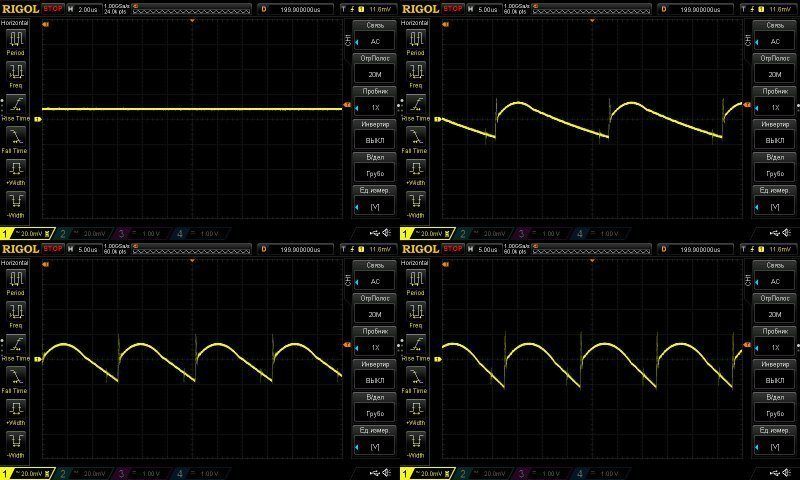Select +Width measurement icon in top-left scope panel
800x480 pixels.
16,169
